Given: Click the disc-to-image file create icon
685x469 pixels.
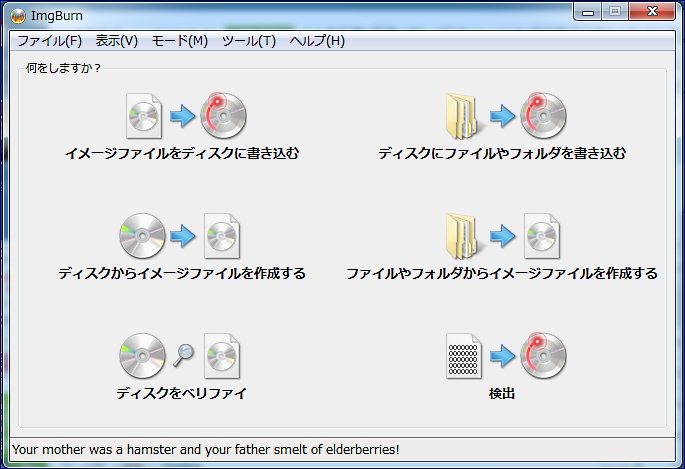Looking at the screenshot, I should 180,236.
